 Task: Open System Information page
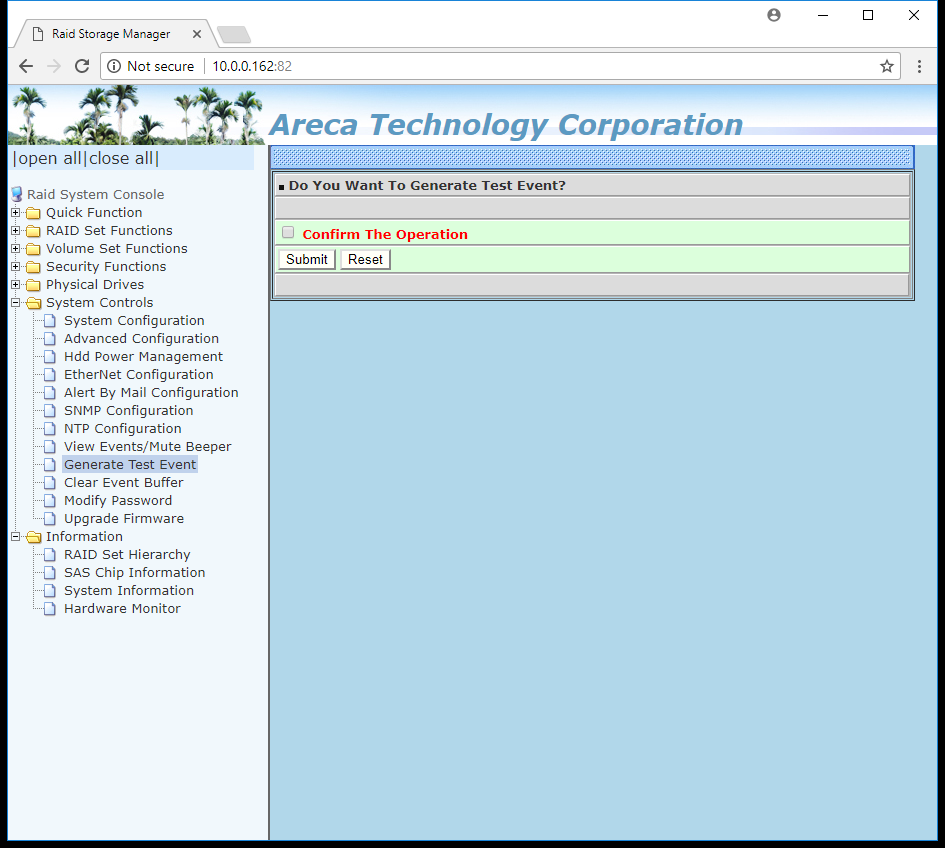(129, 591)
